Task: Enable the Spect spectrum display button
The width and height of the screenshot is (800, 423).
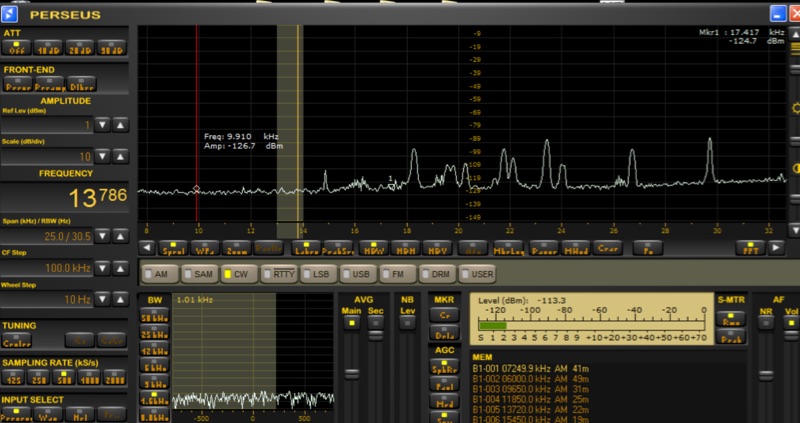Action: (172, 248)
